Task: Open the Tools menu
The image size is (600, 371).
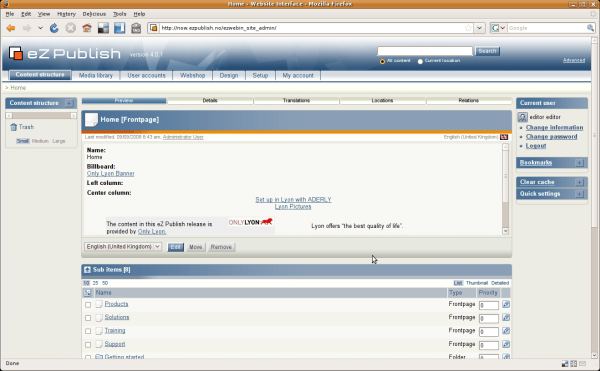Action: (119, 14)
